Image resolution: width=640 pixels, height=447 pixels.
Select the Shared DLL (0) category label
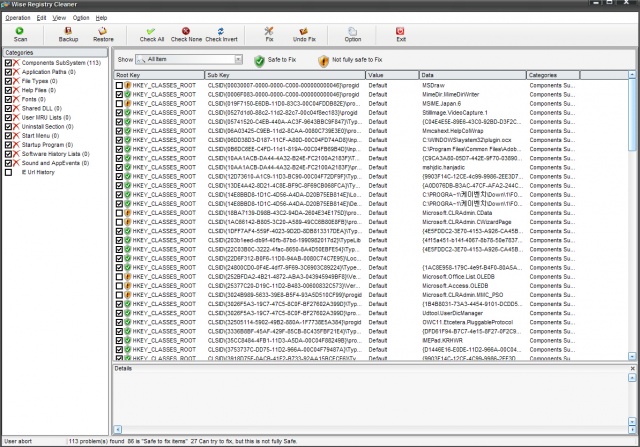42,108
